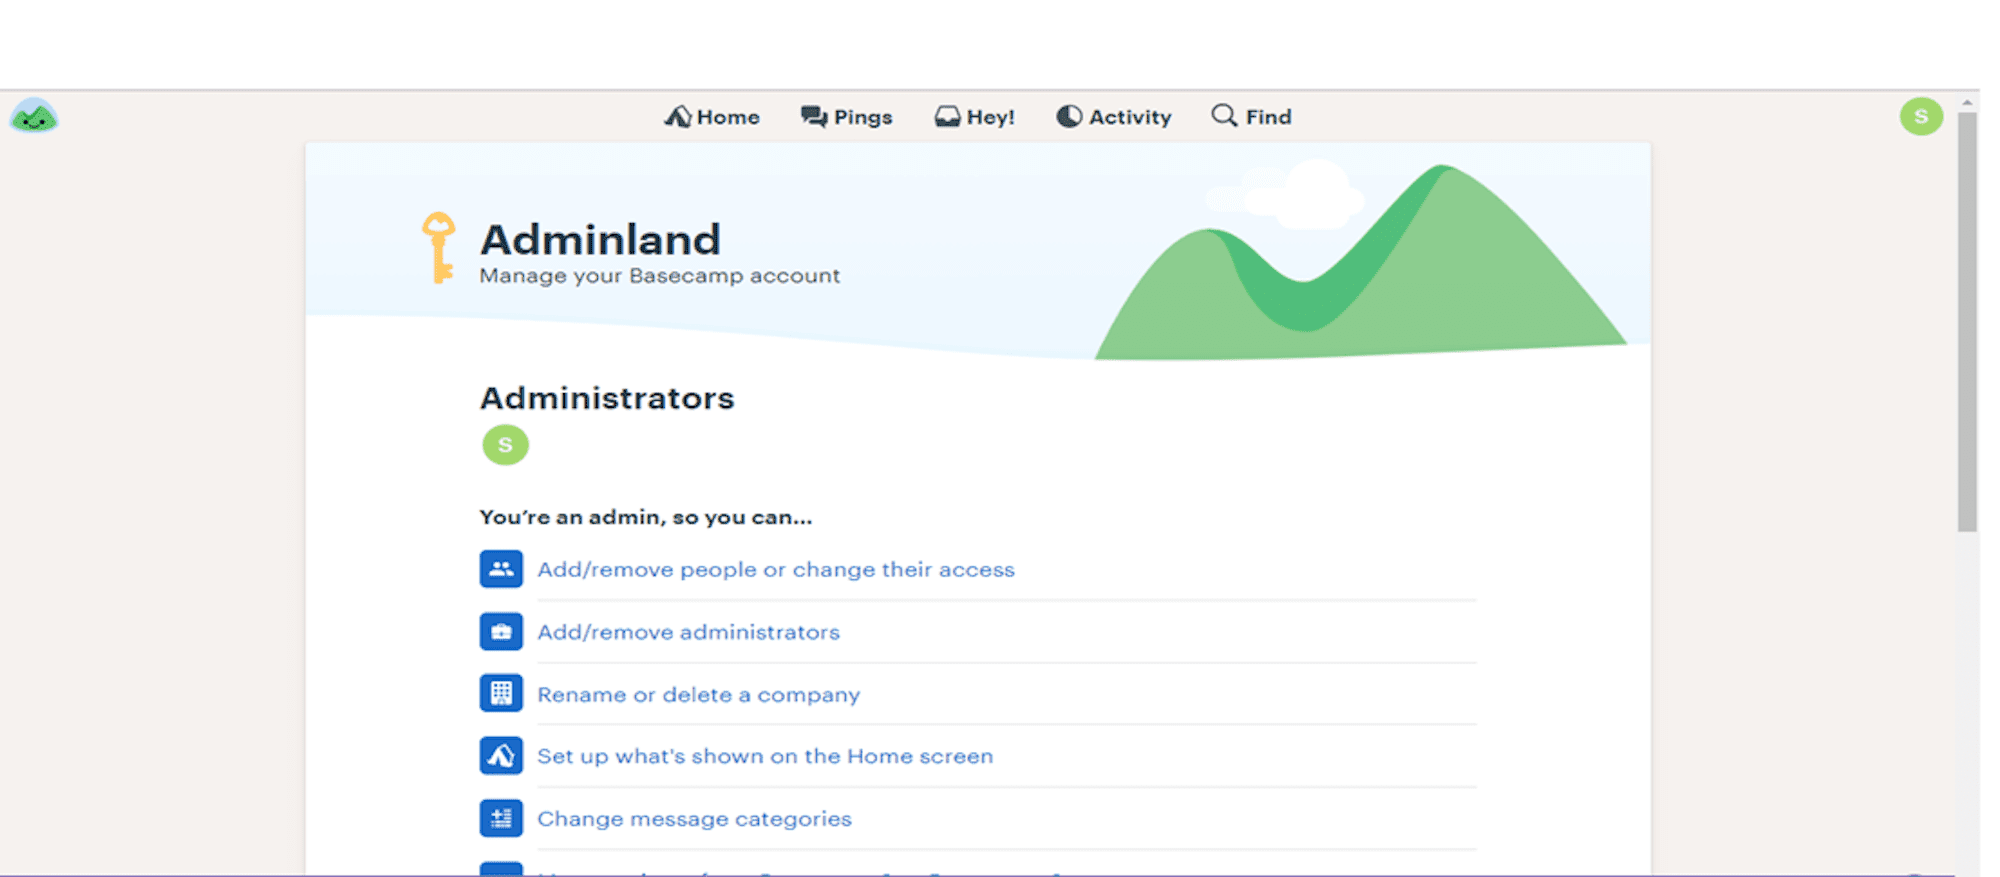
Task: Click the people icon beside Add/remove people
Action: [501, 569]
